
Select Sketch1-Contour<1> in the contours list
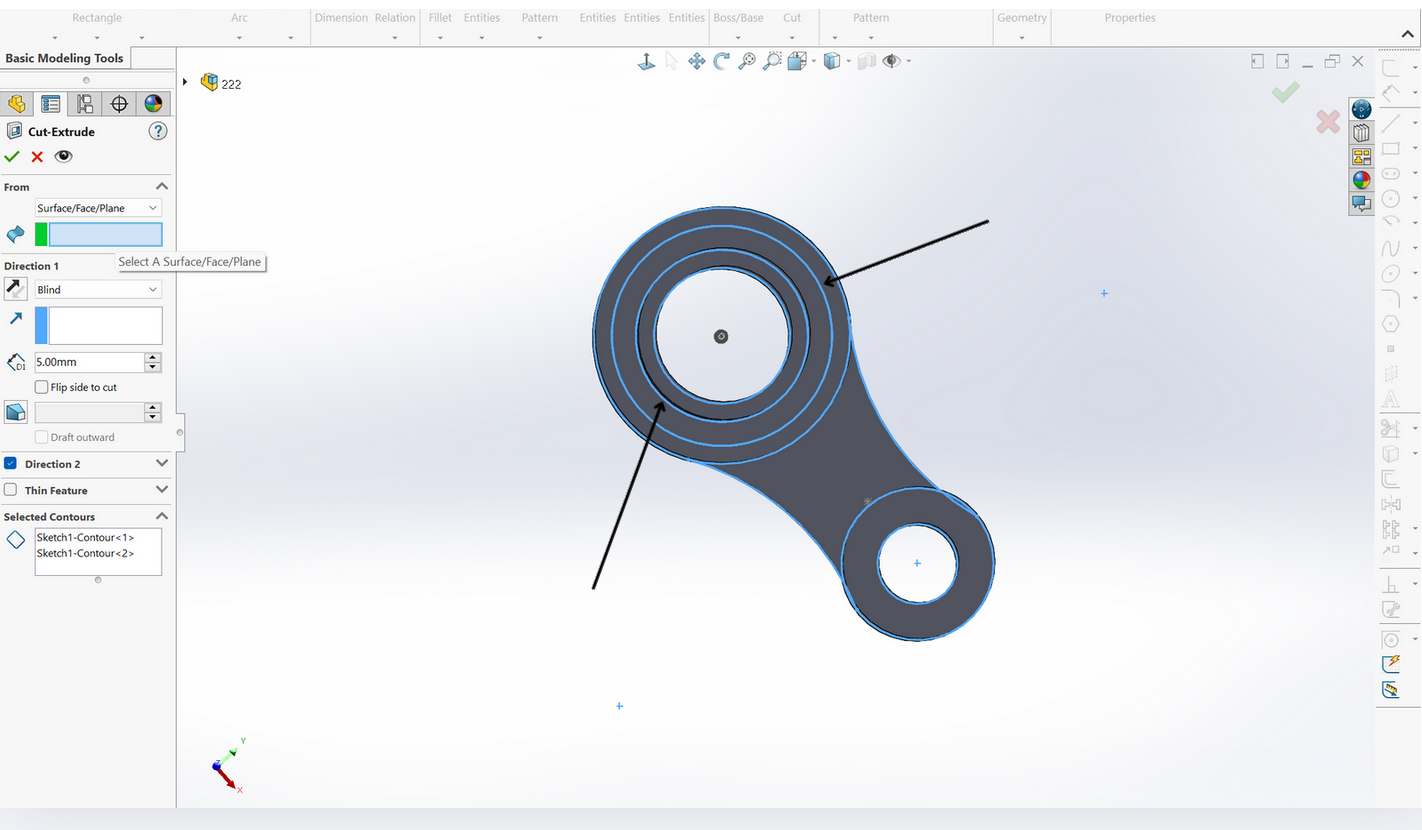pyautogui.click(x=85, y=538)
